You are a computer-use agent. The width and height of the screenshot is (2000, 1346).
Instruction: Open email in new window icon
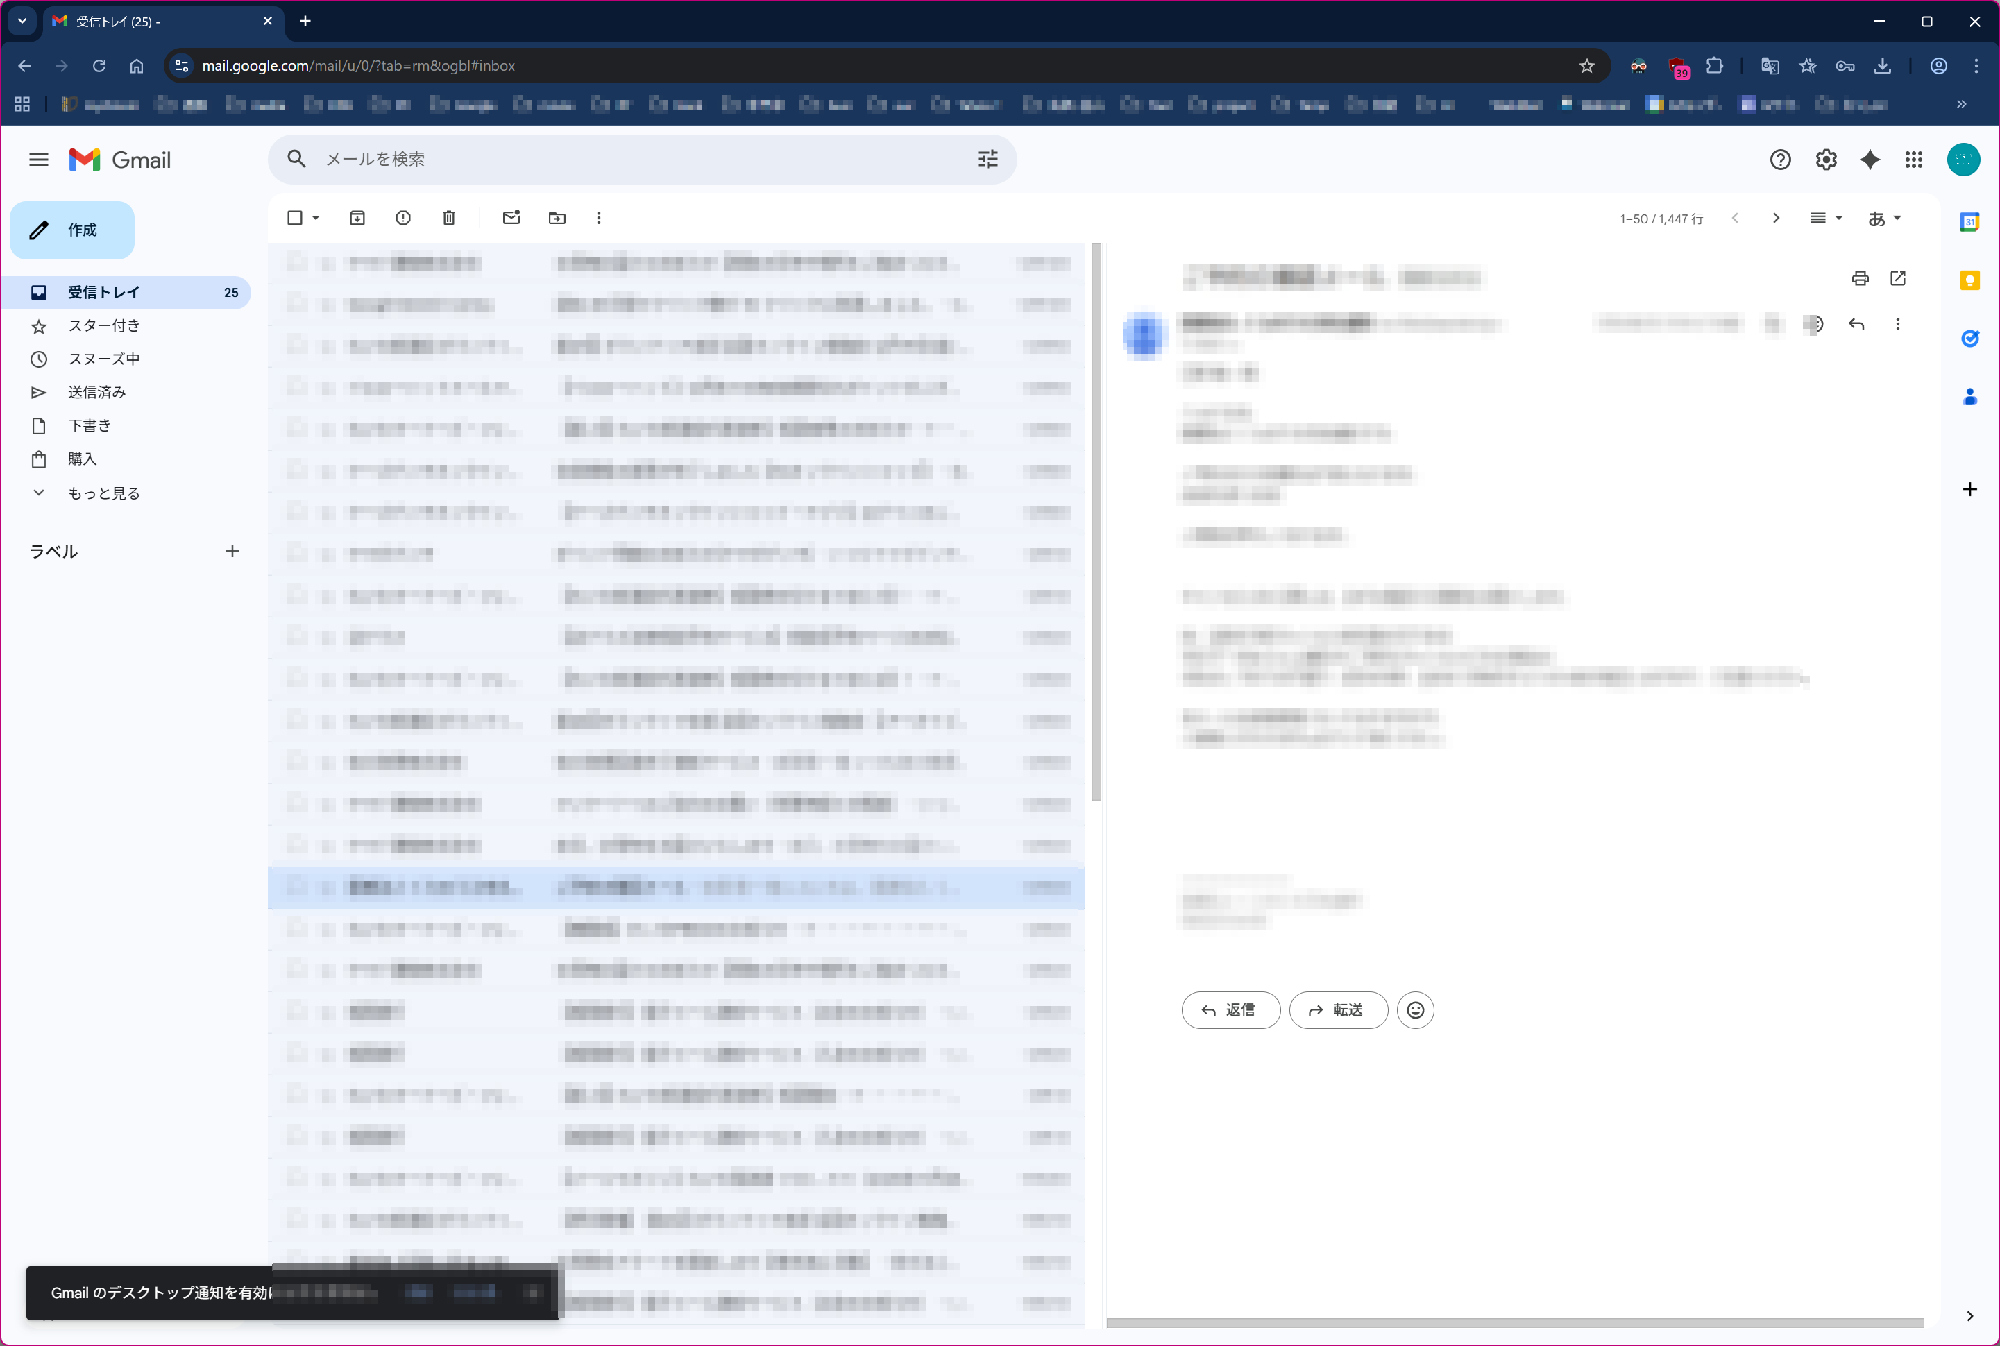click(1898, 279)
